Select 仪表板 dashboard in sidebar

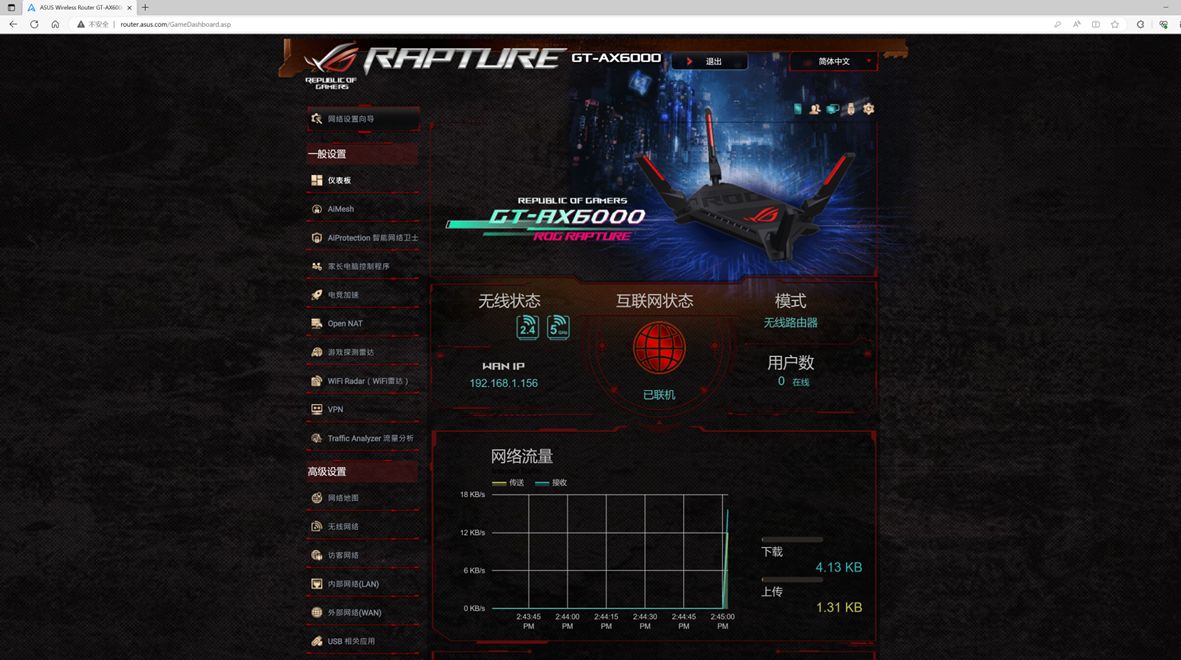pos(363,180)
